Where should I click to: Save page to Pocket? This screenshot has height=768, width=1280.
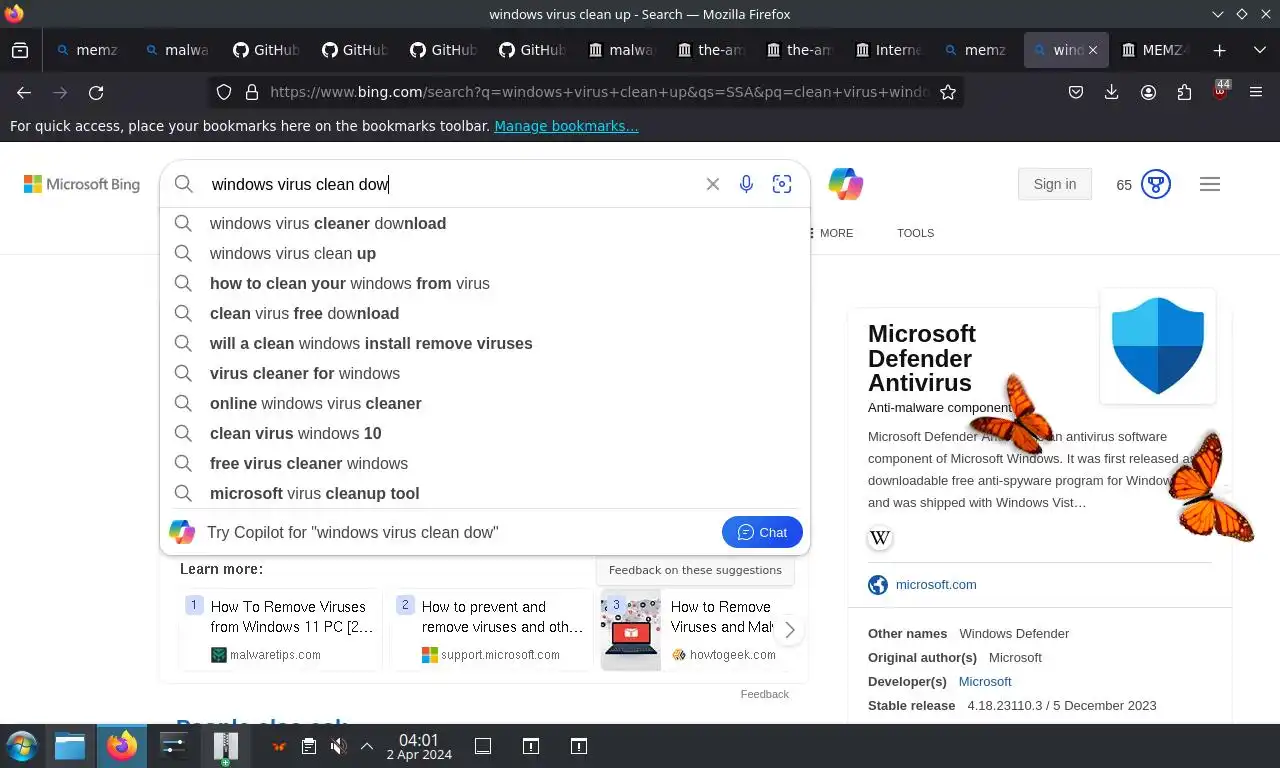(x=1076, y=92)
